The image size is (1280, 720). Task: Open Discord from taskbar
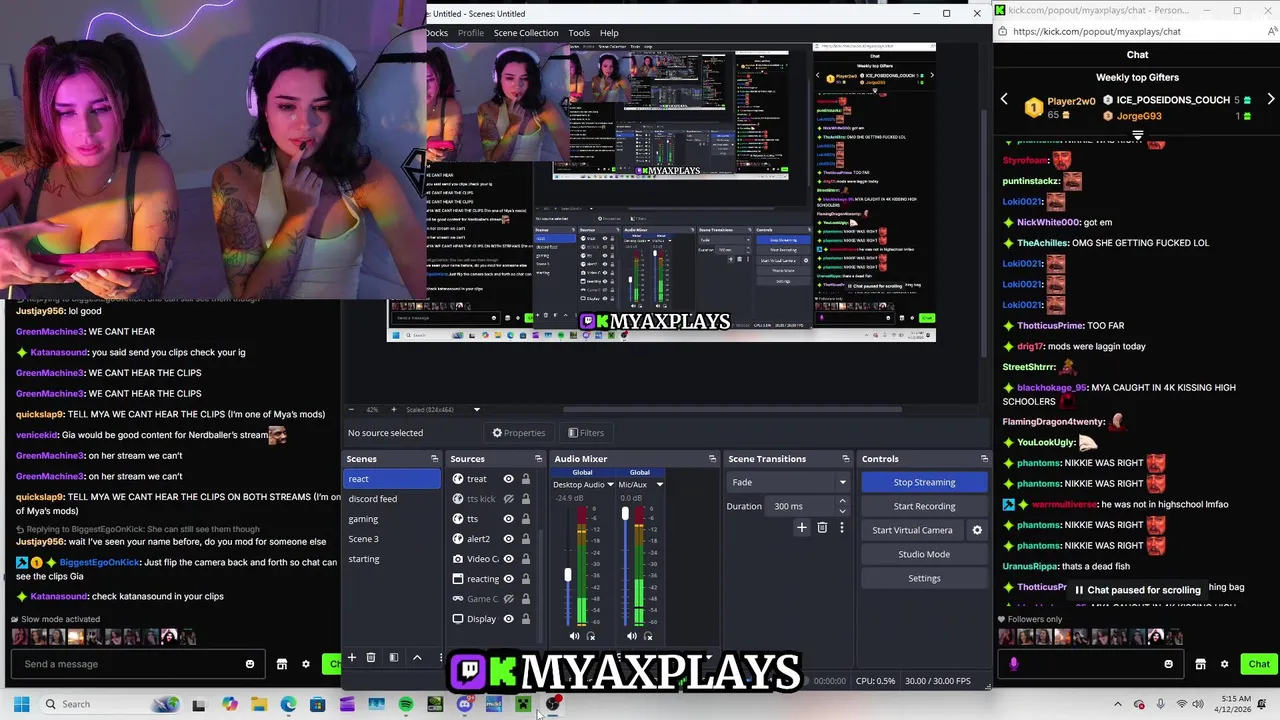[464, 704]
